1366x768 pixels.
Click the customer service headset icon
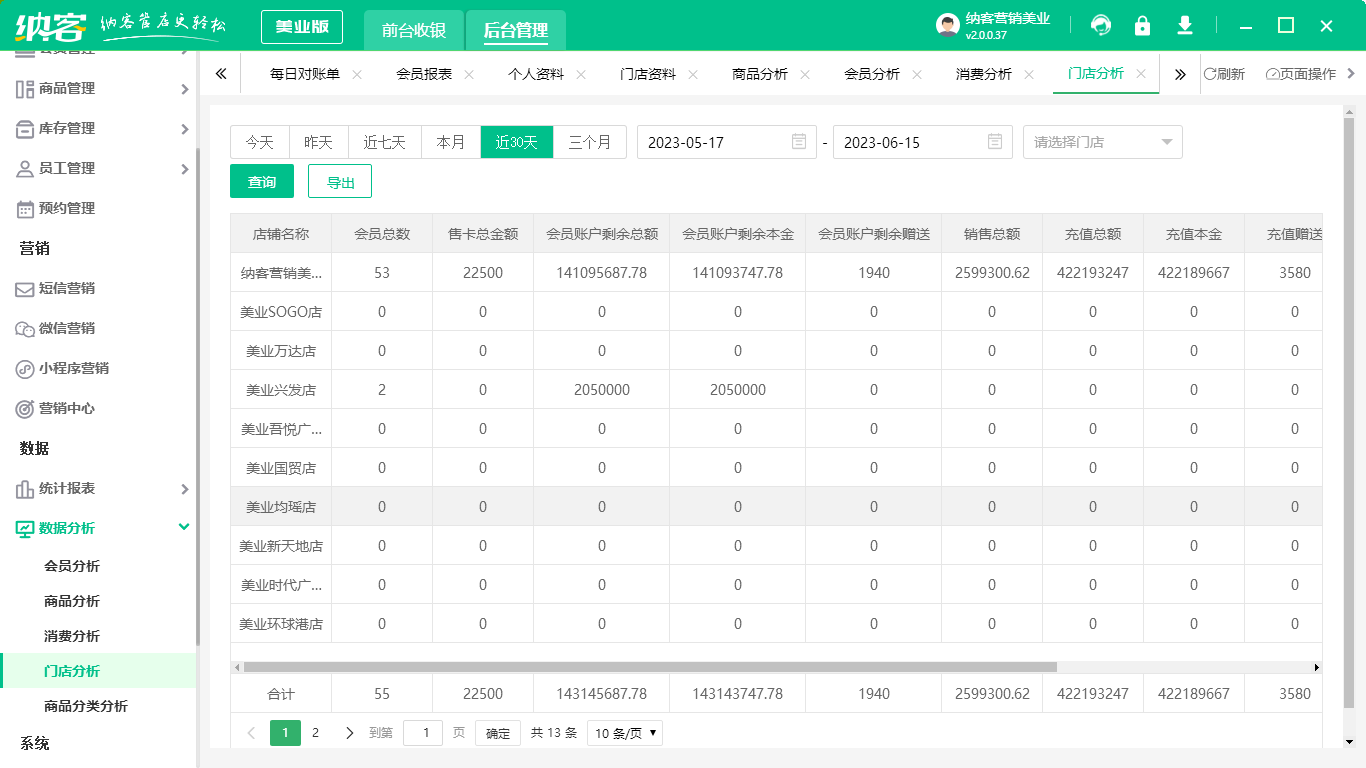[x=1101, y=26]
